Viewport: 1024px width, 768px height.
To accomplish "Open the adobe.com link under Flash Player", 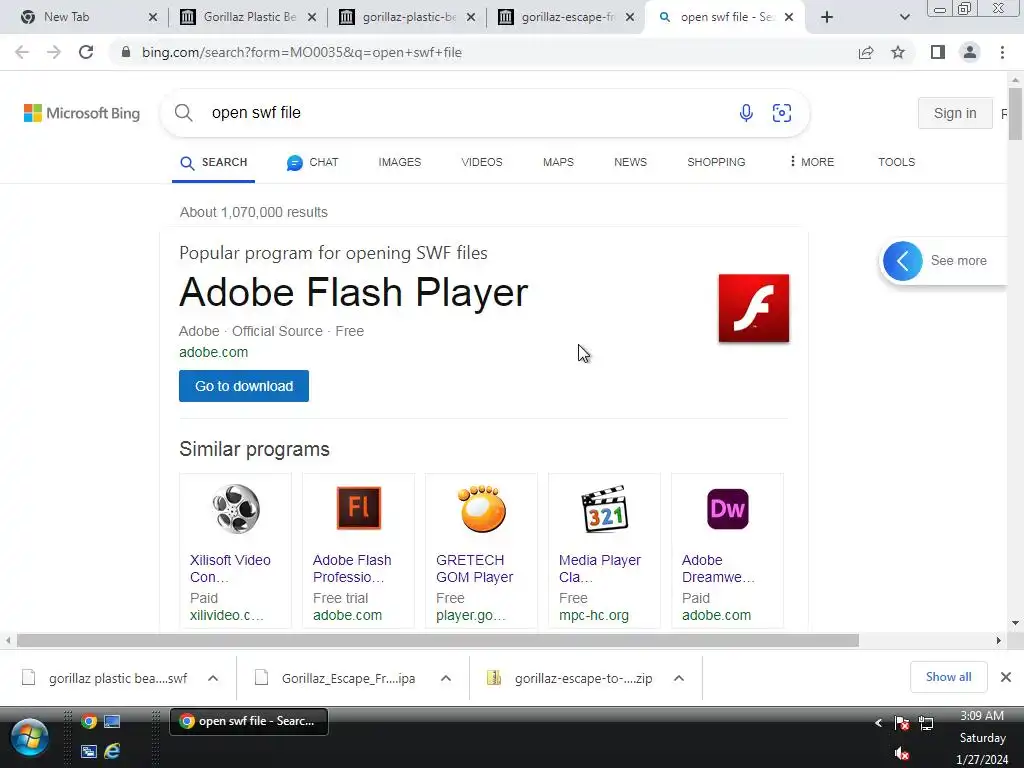I will click(214, 352).
